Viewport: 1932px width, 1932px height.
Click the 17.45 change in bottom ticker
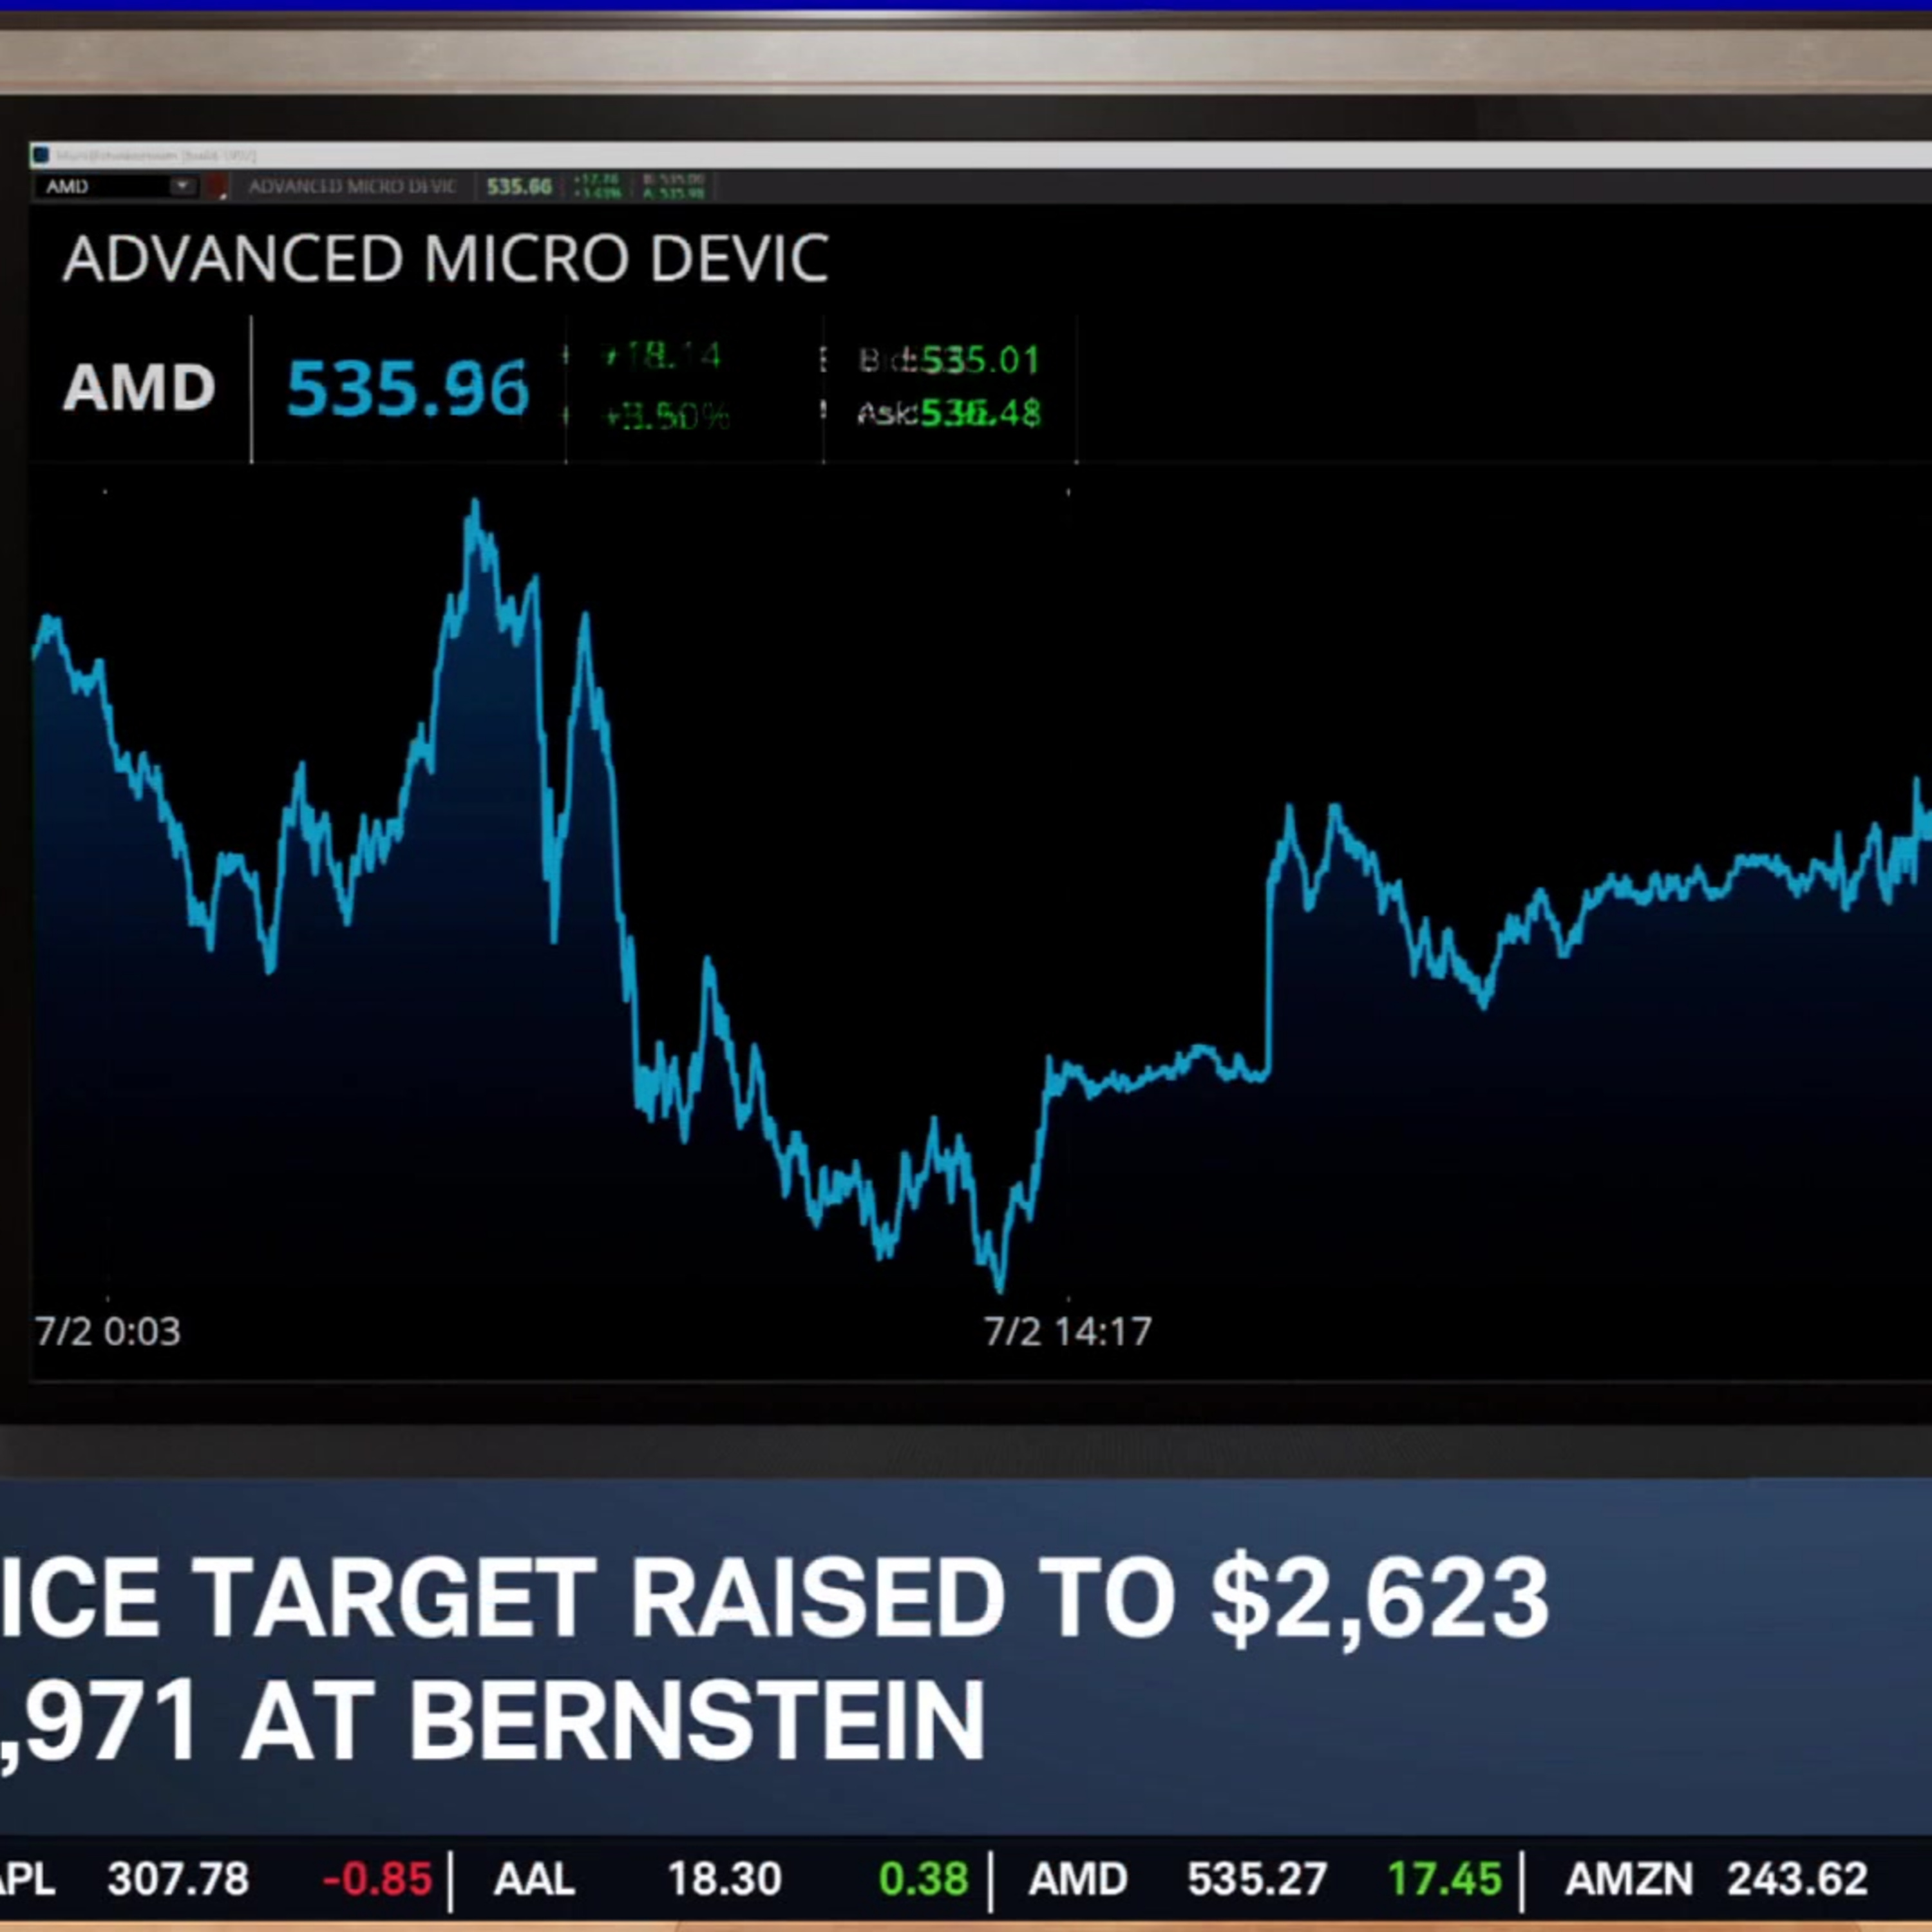[x=1444, y=1880]
